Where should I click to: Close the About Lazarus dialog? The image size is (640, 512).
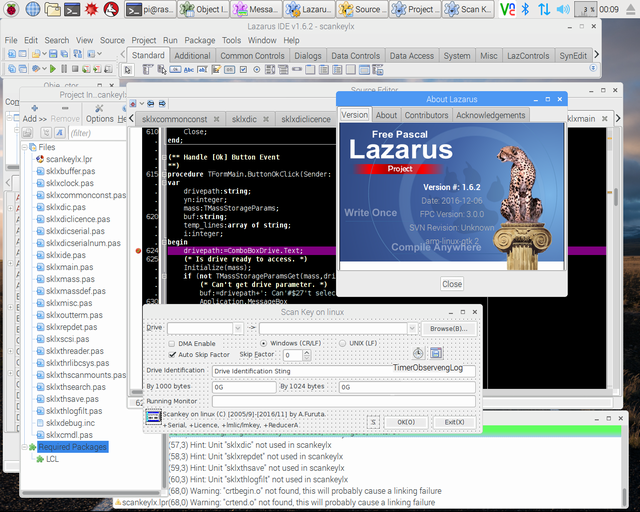point(452,284)
